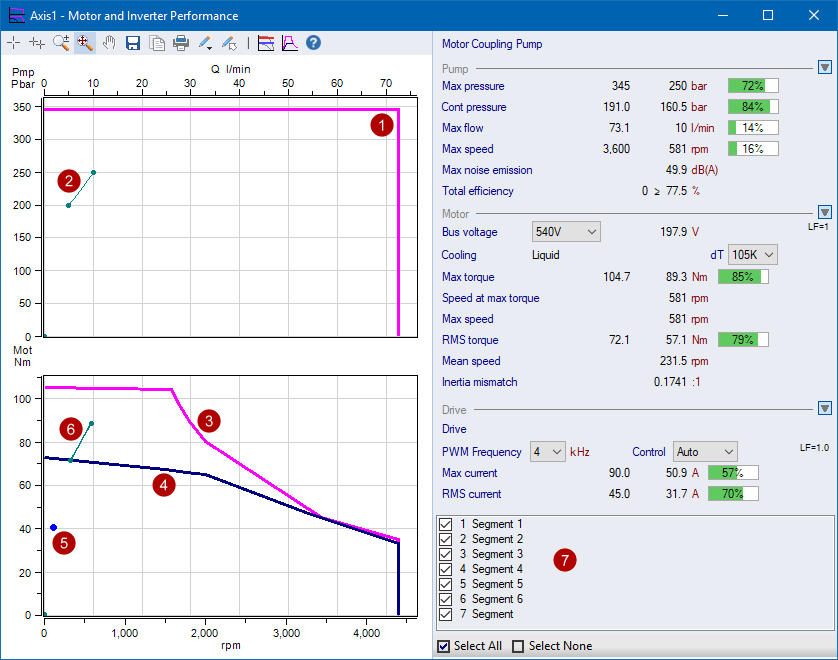Save results using the floppy disk icon

pos(133,43)
